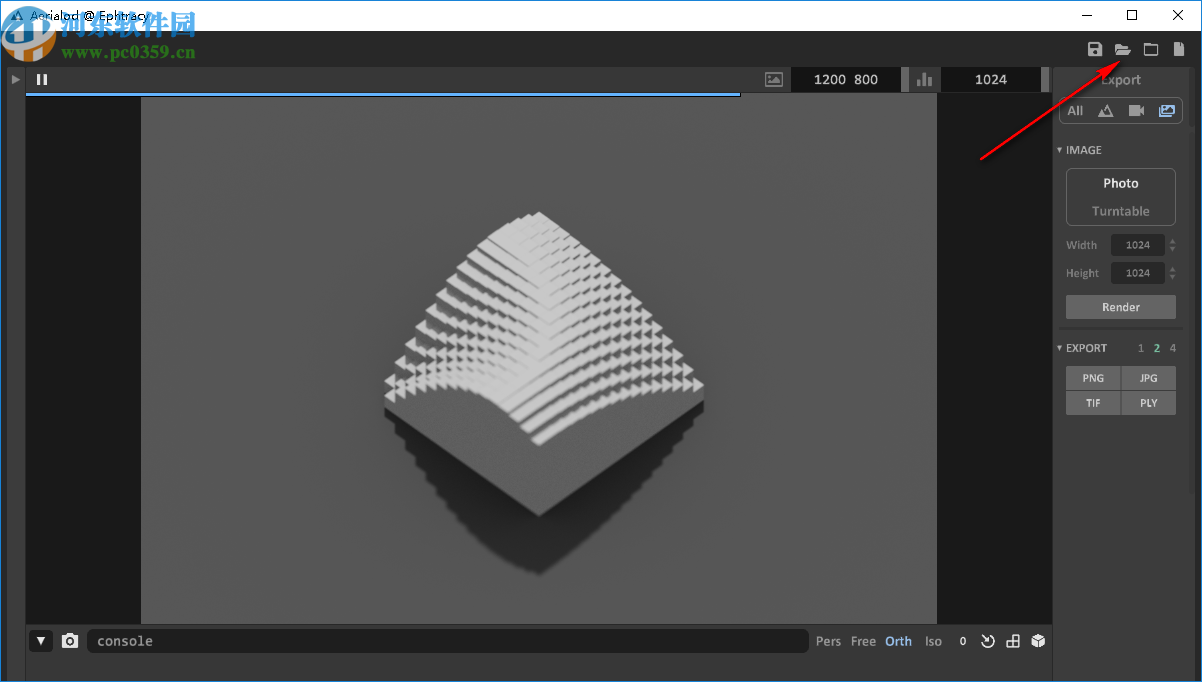Toggle the Iso camera mode
1202x682 pixels.
coord(933,641)
